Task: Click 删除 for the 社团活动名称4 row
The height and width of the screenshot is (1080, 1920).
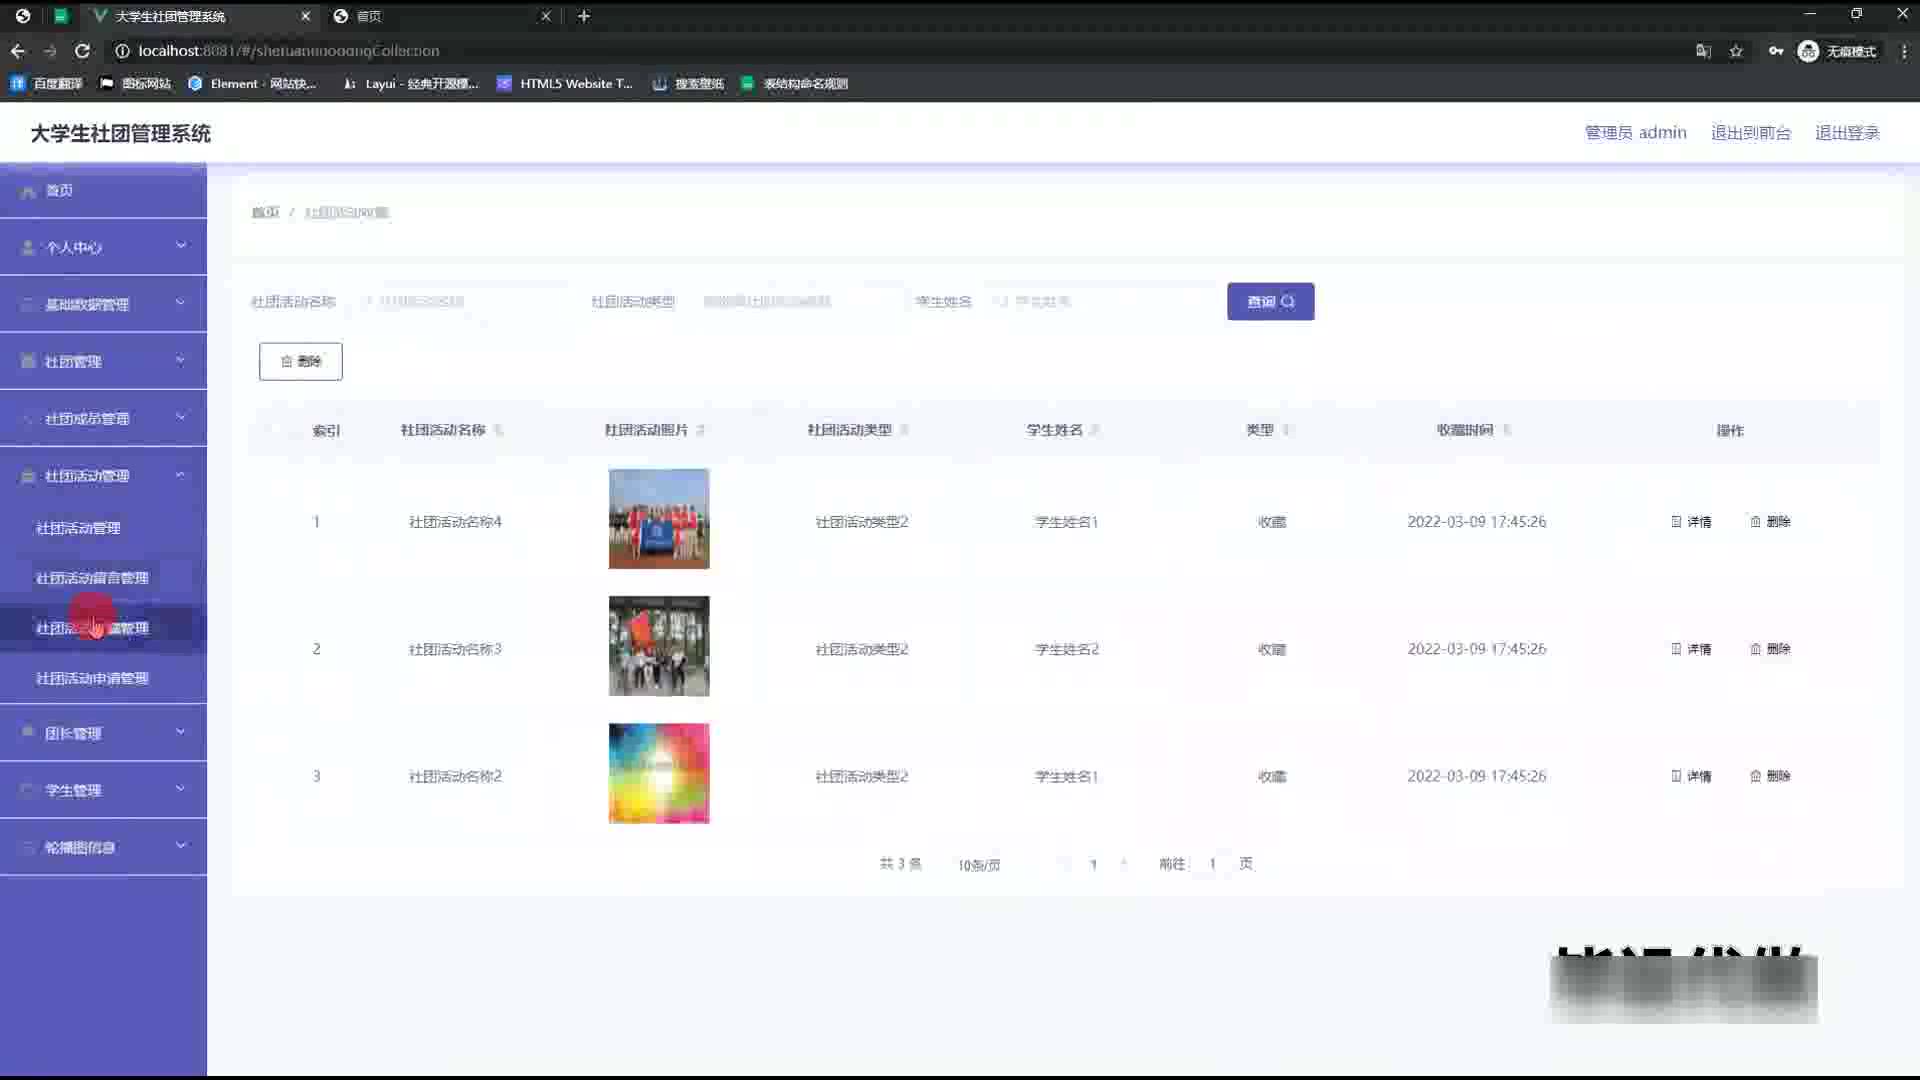Action: [1770, 522]
